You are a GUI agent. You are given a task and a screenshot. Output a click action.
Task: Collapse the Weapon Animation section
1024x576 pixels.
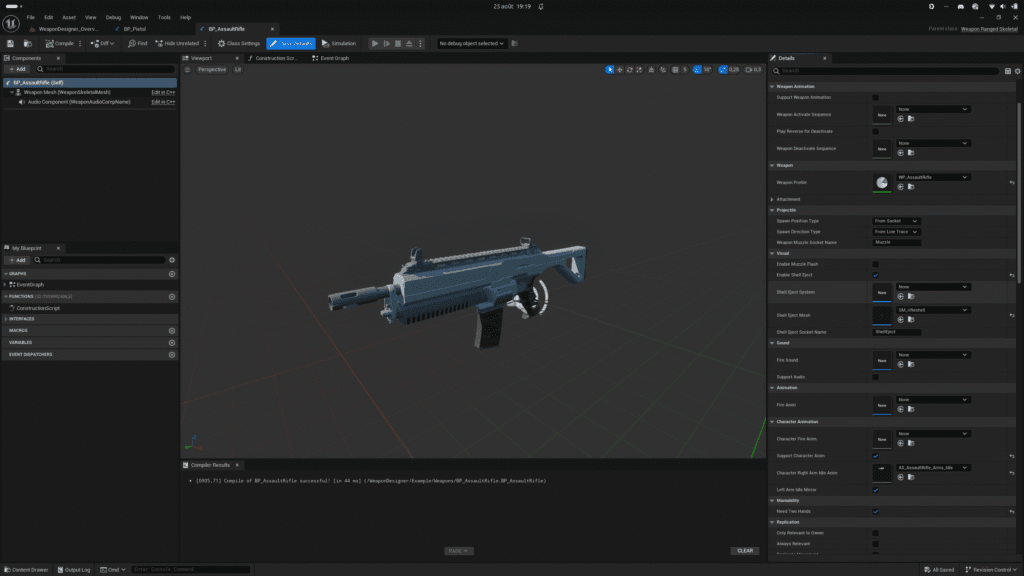click(x=772, y=86)
